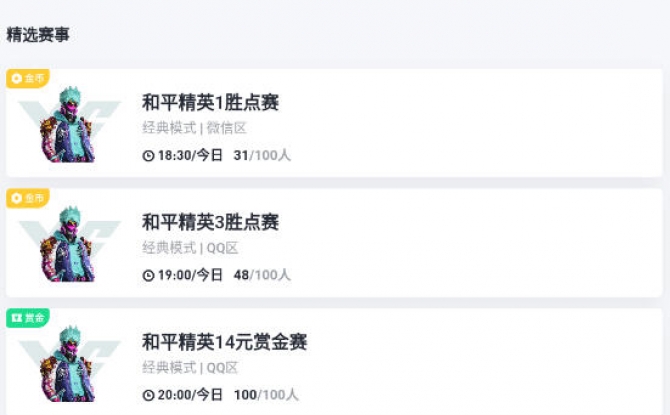
Task: Click the gold coin badge on 3胜点赛 card
Action: pyautogui.click(x=28, y=198)
